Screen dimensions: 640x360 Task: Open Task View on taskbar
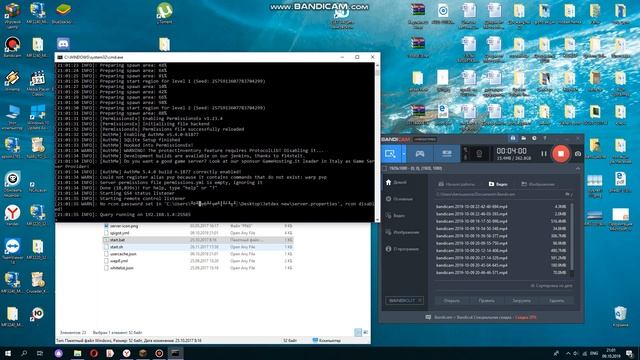[40, 353]
